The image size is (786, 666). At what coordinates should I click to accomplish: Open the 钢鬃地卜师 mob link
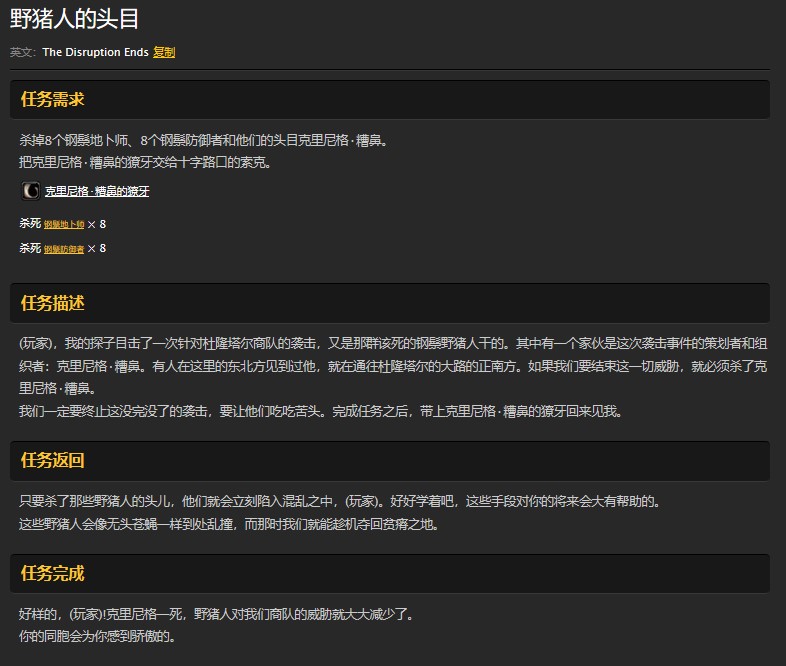point(64,225)
